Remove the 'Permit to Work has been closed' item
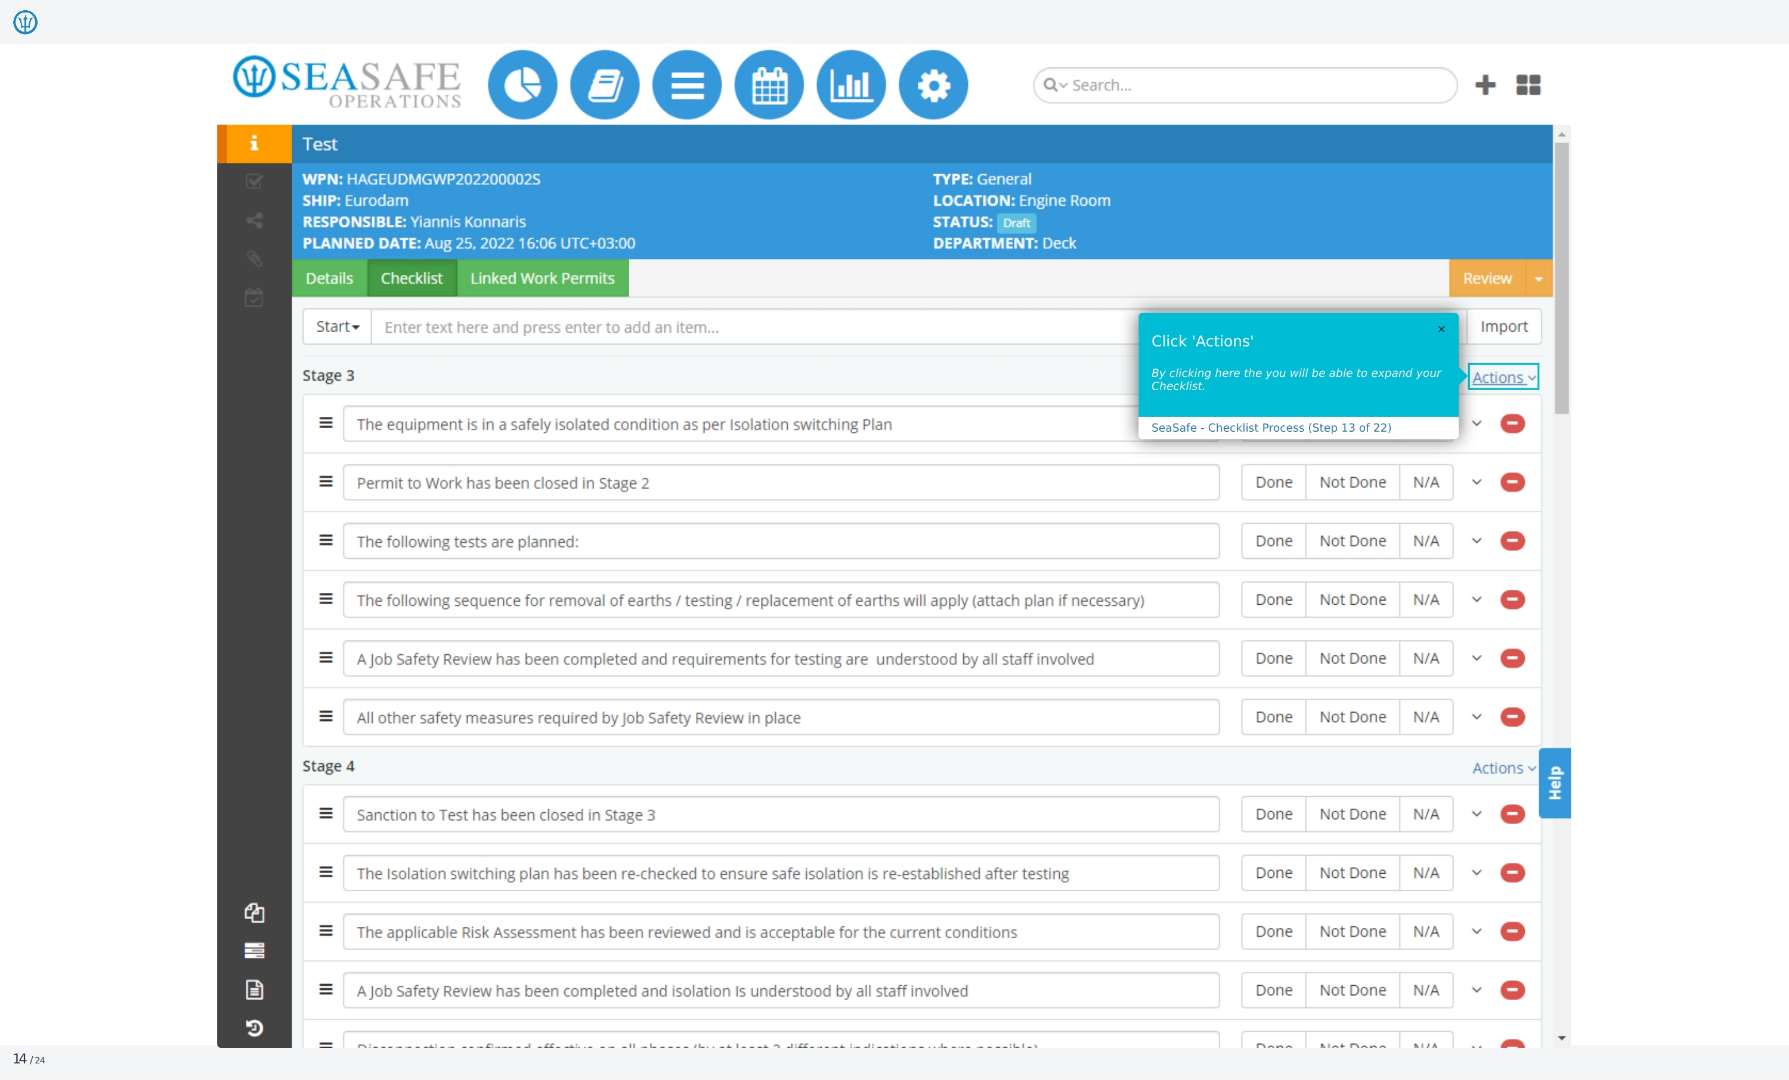This screenshot has width=1789, height=1080. click(x=1512, y=482)
